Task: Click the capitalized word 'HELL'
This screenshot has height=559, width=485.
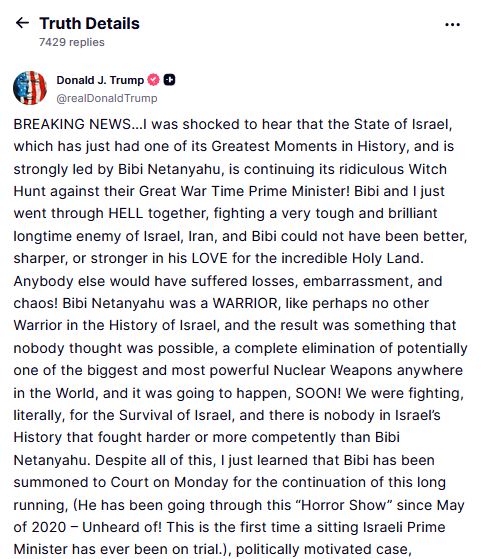Action: 126,213
